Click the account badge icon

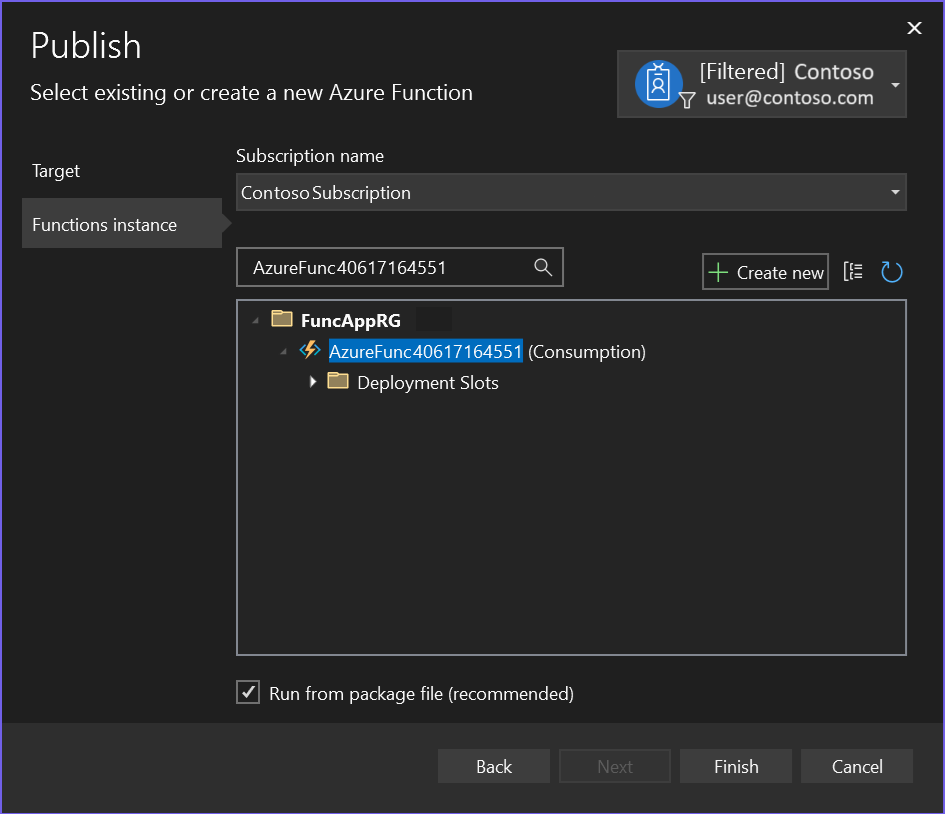tap(657, 84)
